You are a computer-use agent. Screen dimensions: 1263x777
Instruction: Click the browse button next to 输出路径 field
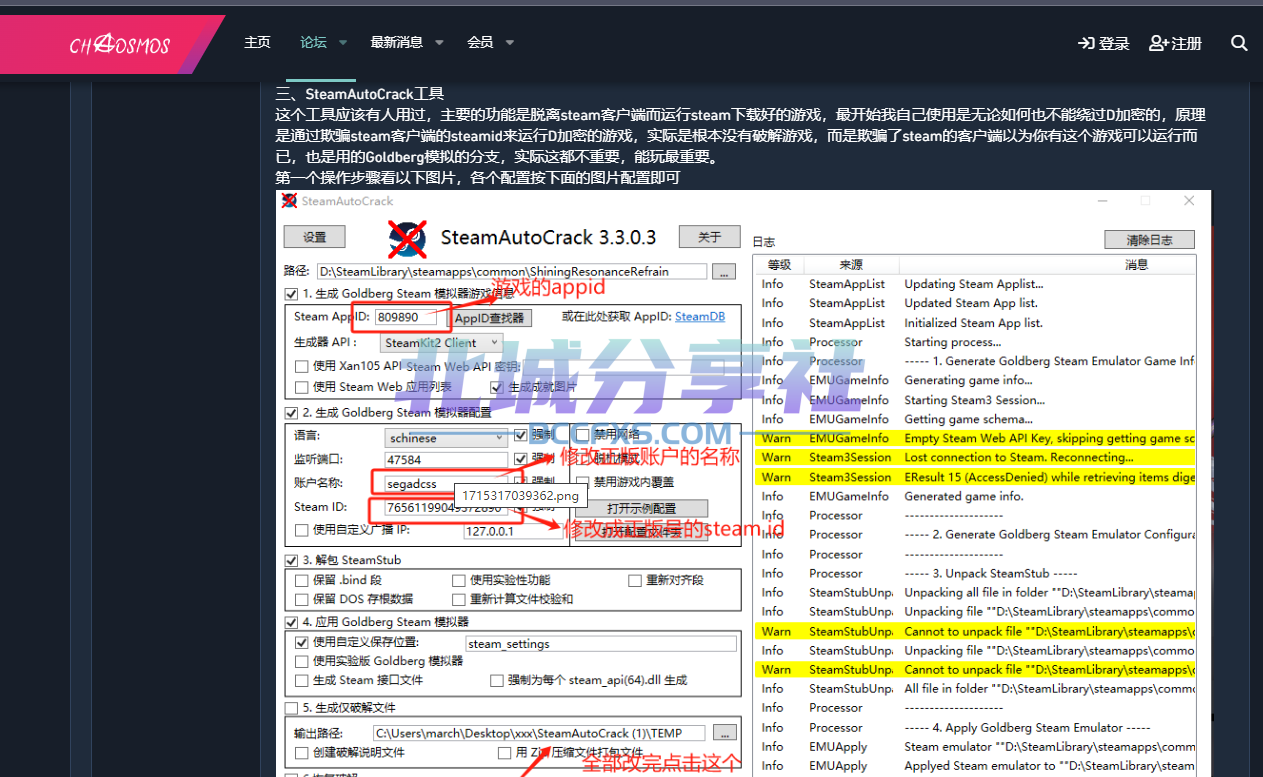[727, 732]
